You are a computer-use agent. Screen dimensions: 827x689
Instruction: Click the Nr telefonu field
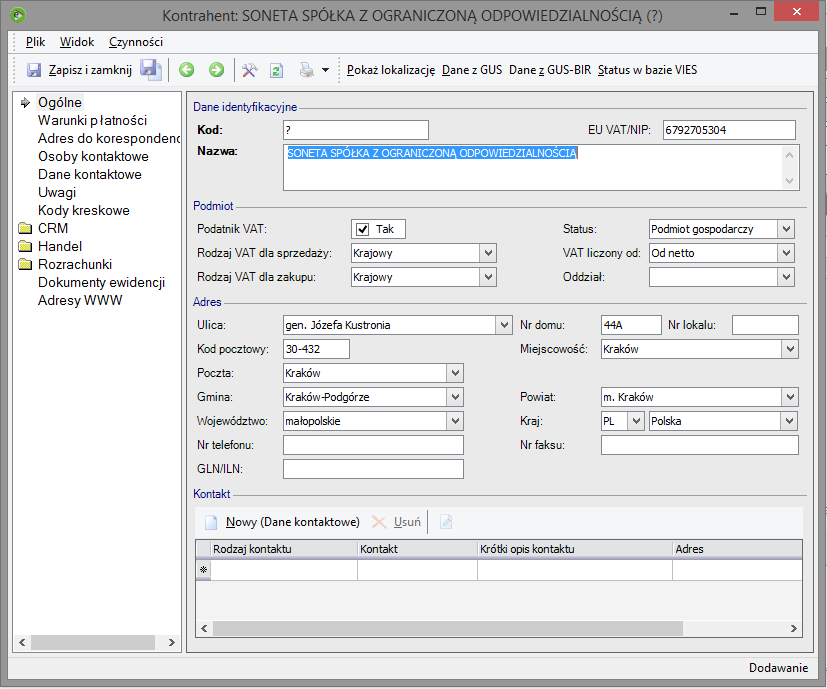(373, 445)
